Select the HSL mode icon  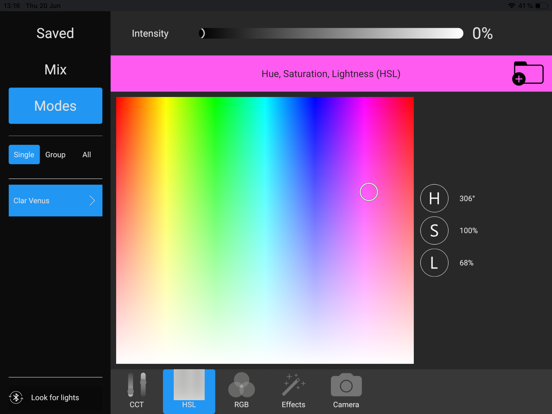189,384
